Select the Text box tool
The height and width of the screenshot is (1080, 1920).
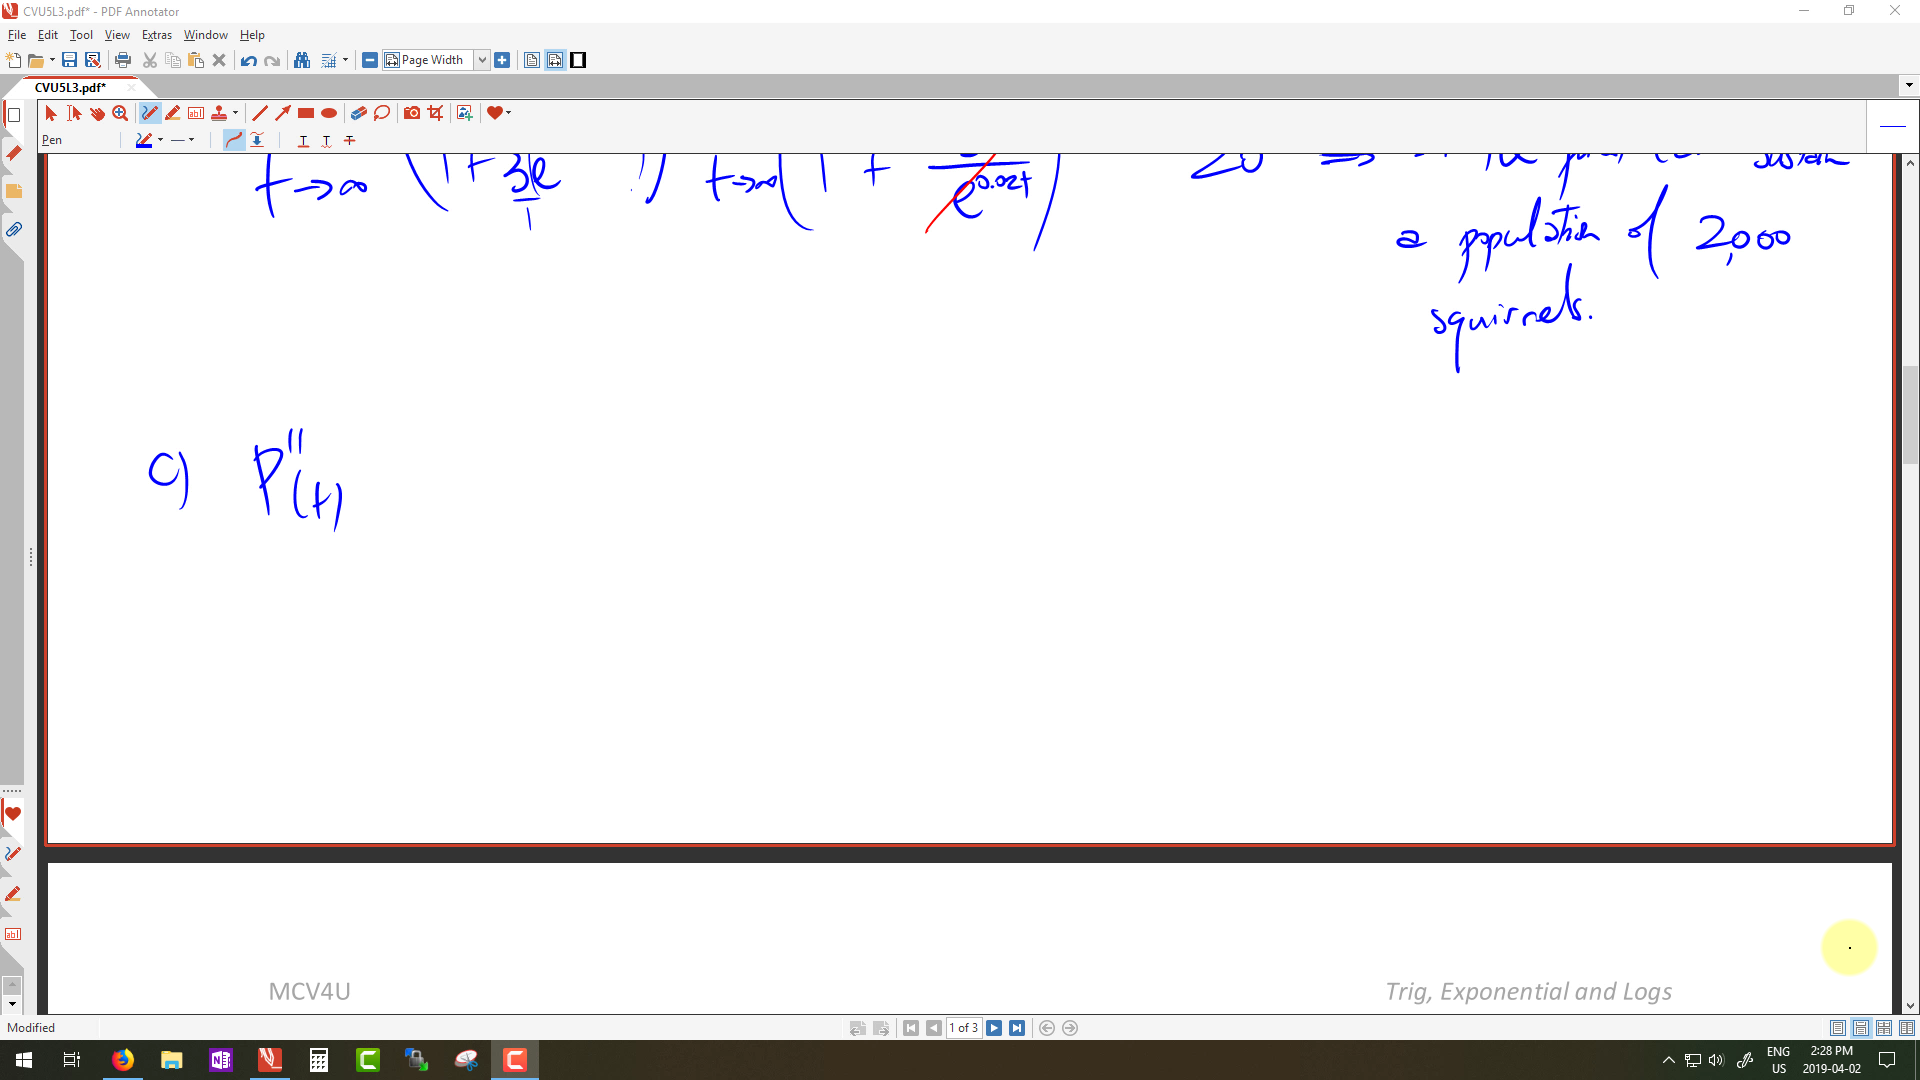[196, 113]
